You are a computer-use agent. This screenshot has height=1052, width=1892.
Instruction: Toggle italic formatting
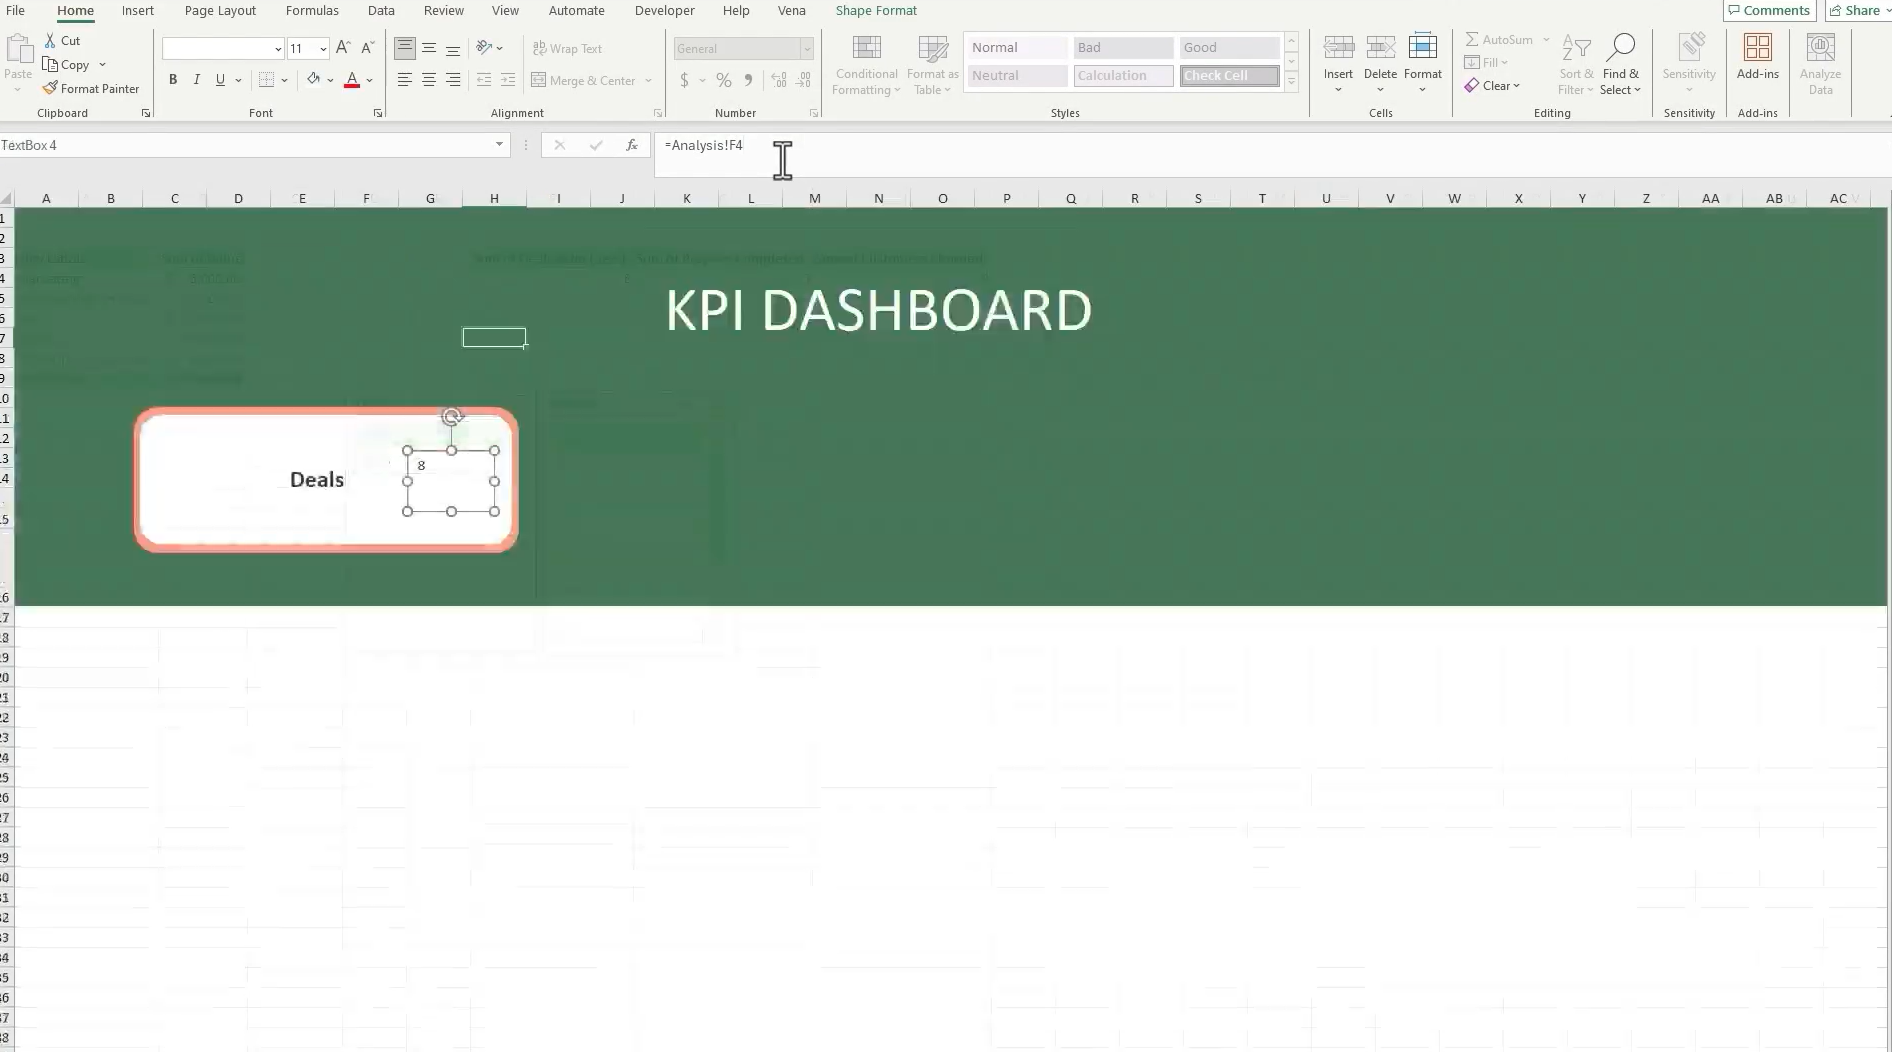tap(196, 79)
